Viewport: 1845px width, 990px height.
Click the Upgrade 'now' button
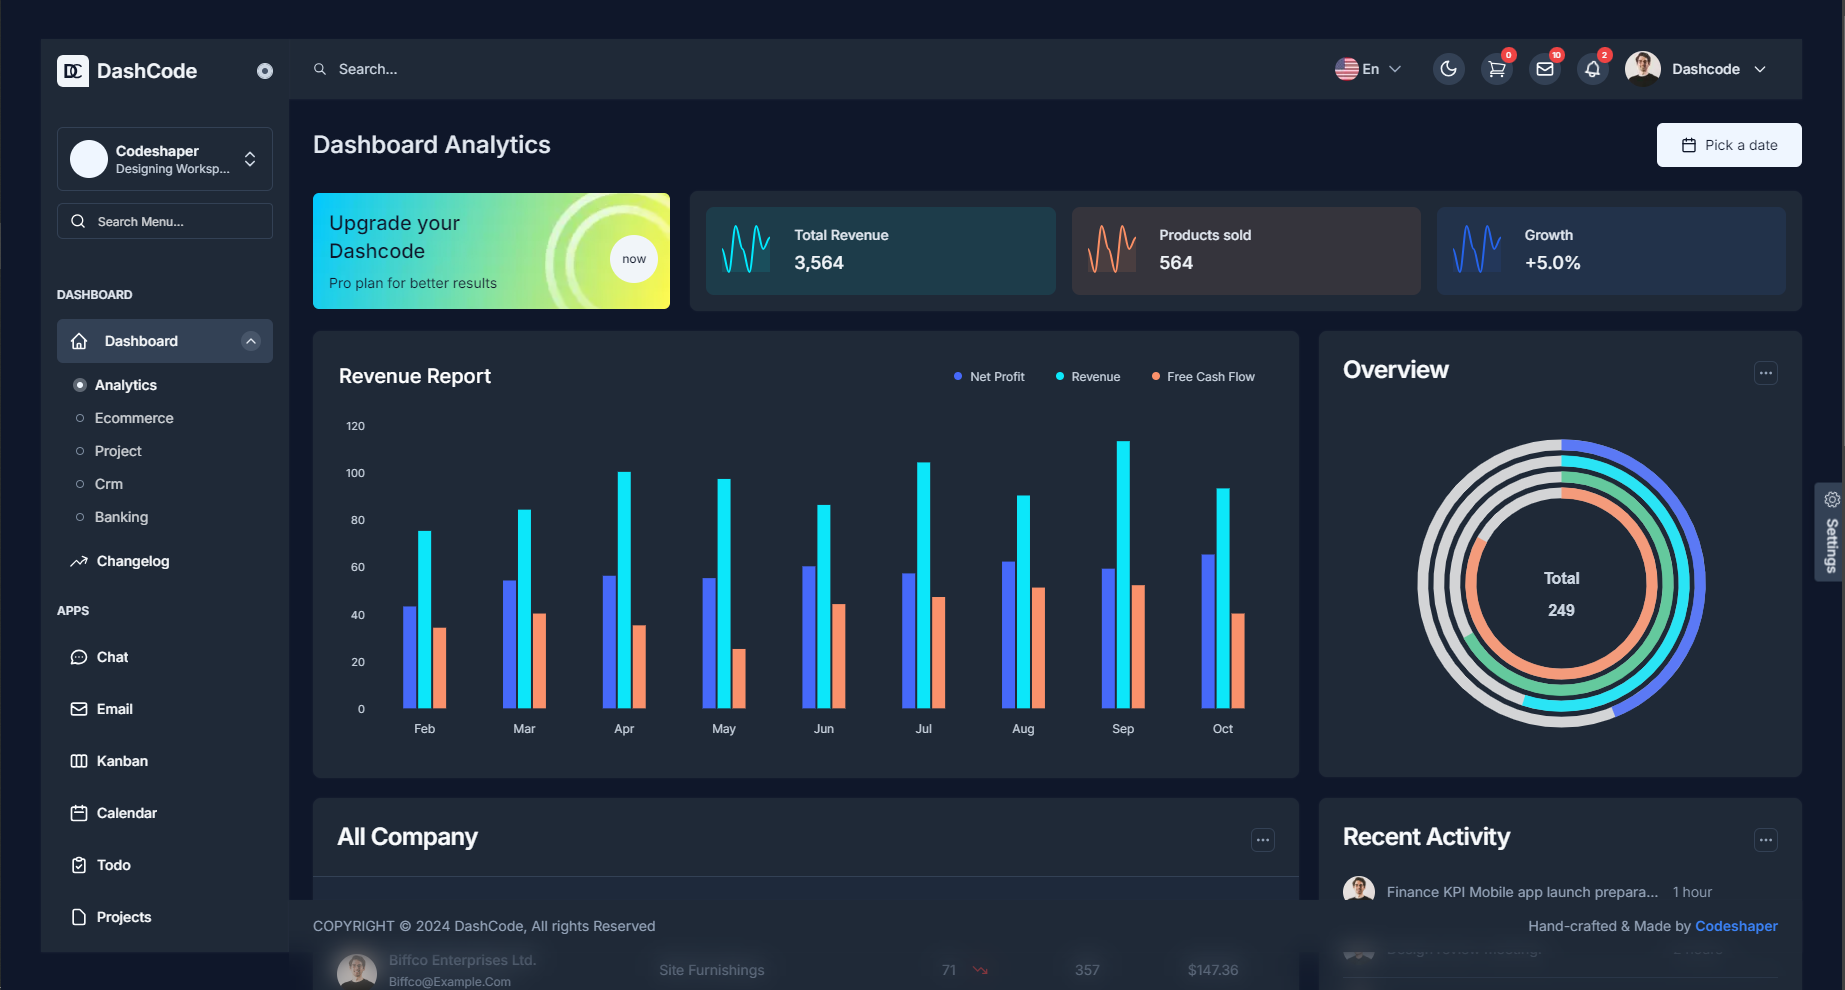point(634,259)
